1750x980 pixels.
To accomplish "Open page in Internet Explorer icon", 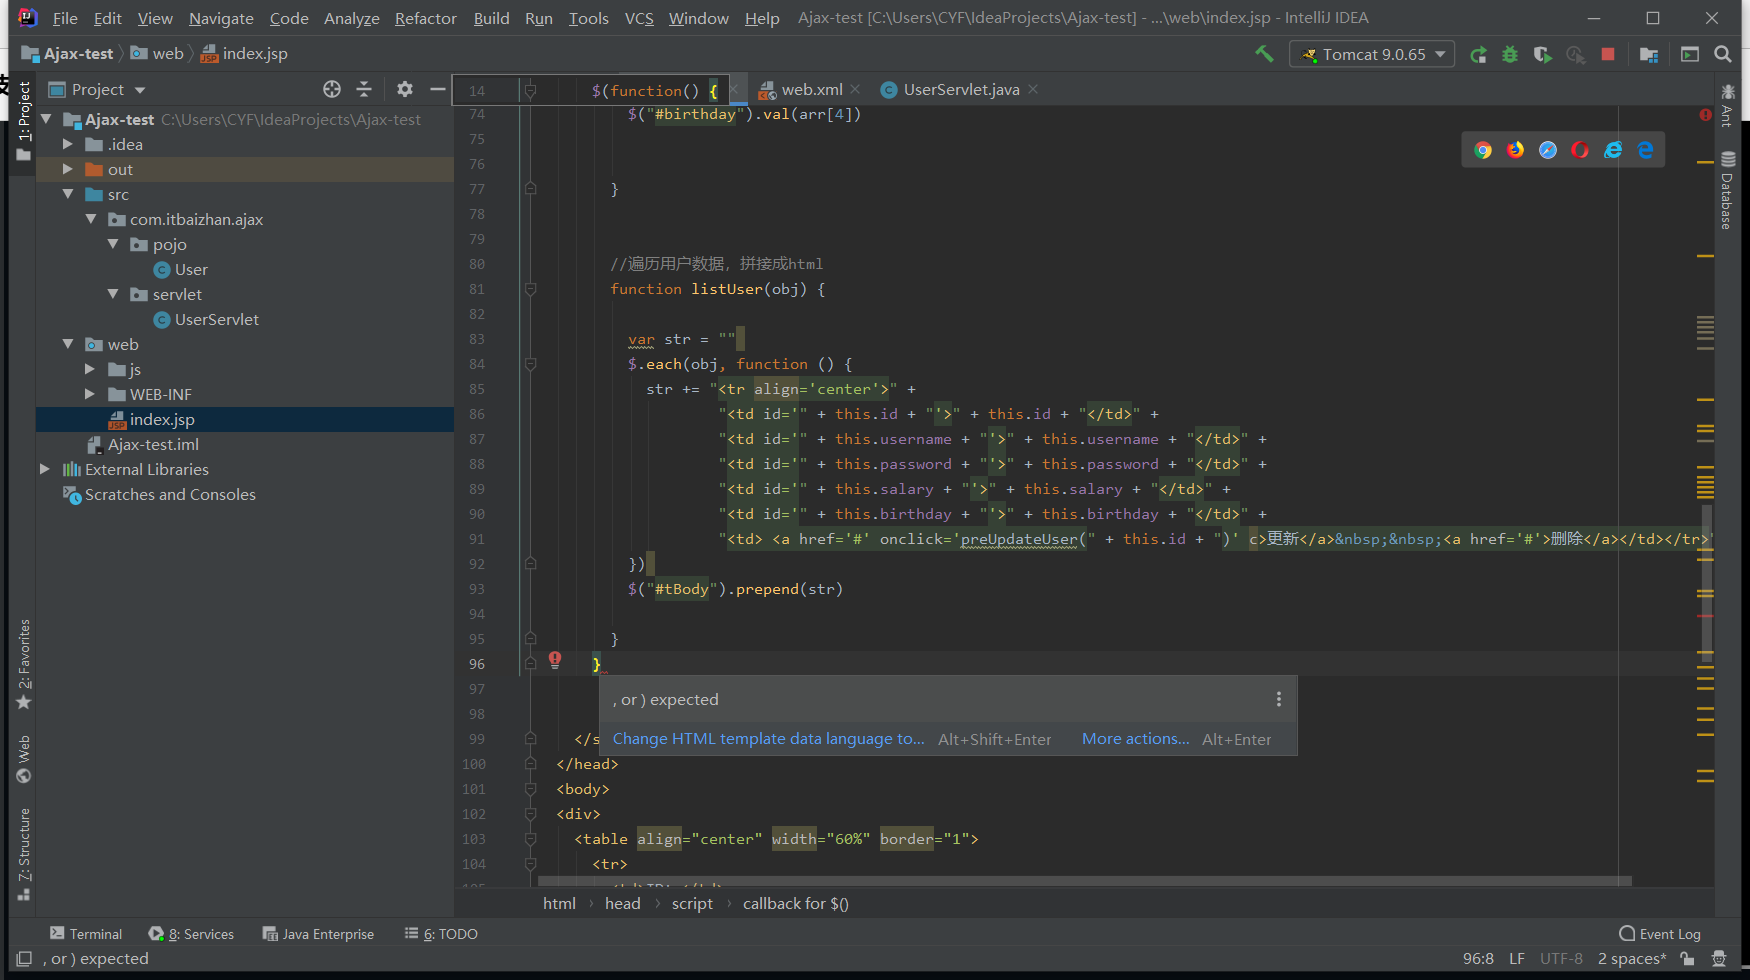I will (x=1613, y=150).
